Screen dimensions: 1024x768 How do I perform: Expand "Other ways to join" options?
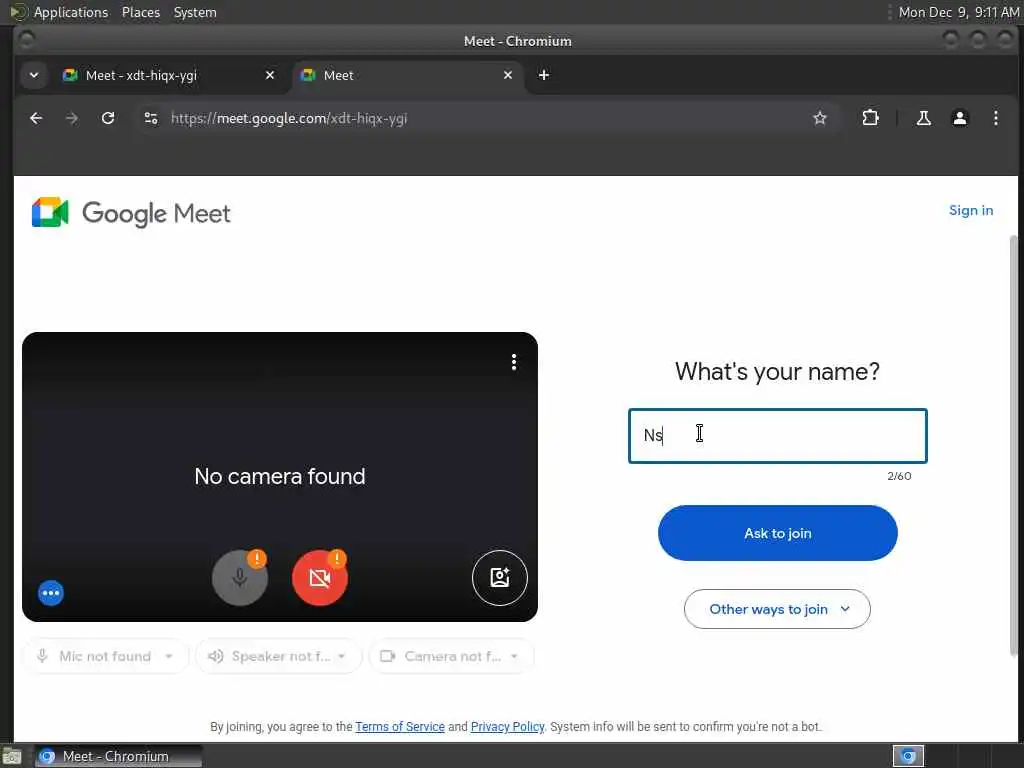(777, 609)
